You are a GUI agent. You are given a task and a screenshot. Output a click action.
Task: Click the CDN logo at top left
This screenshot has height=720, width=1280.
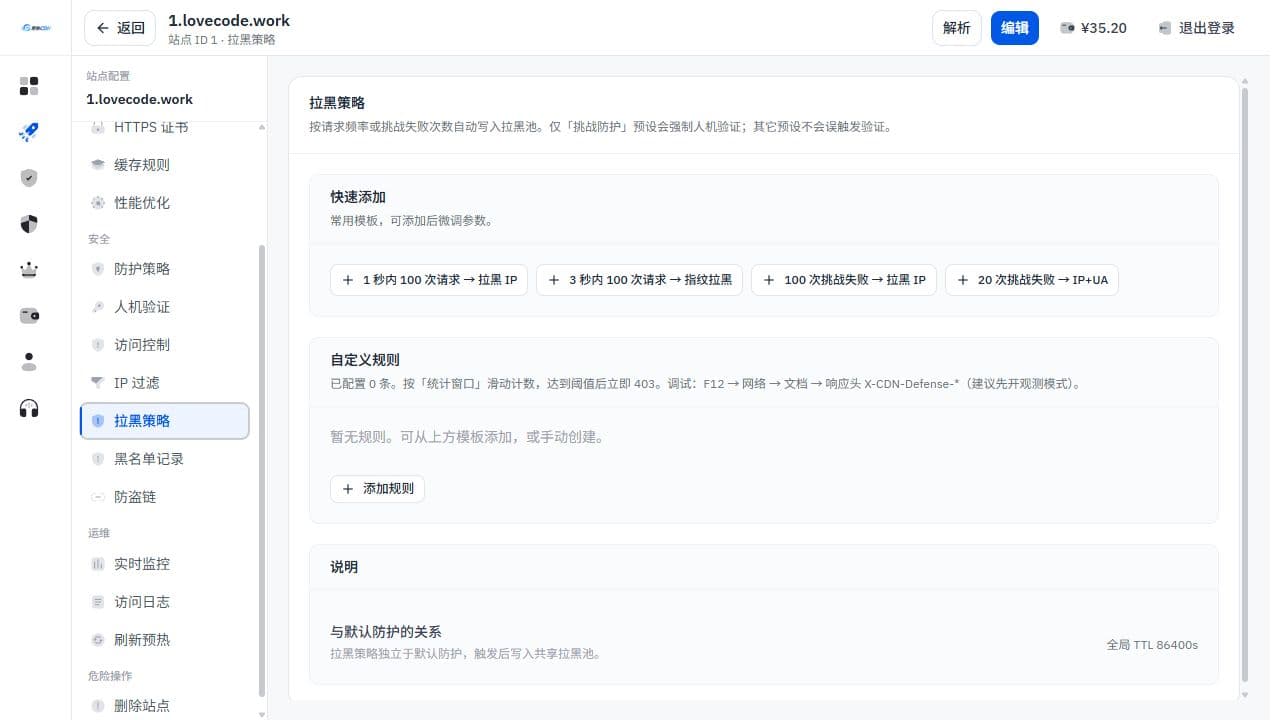tap(35, 28)
